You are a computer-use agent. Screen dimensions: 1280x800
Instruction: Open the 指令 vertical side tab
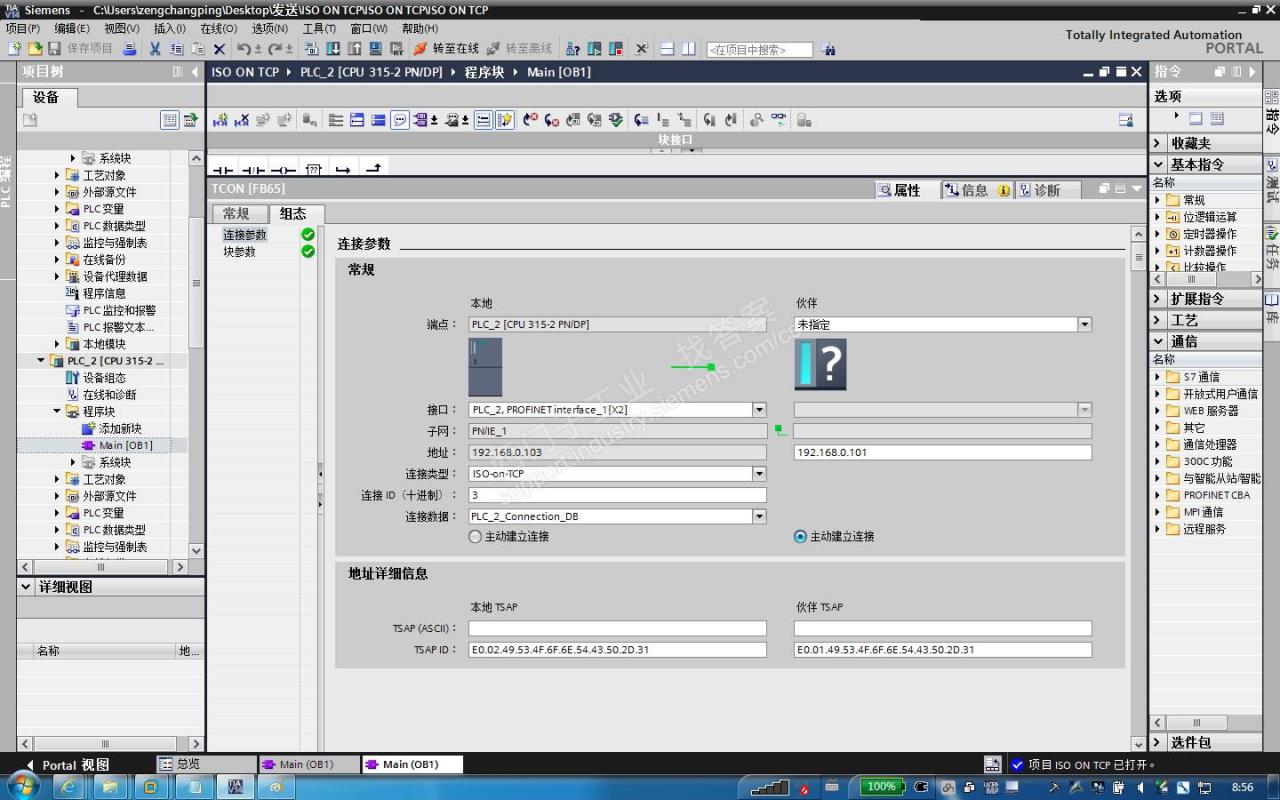(1272, 112)
